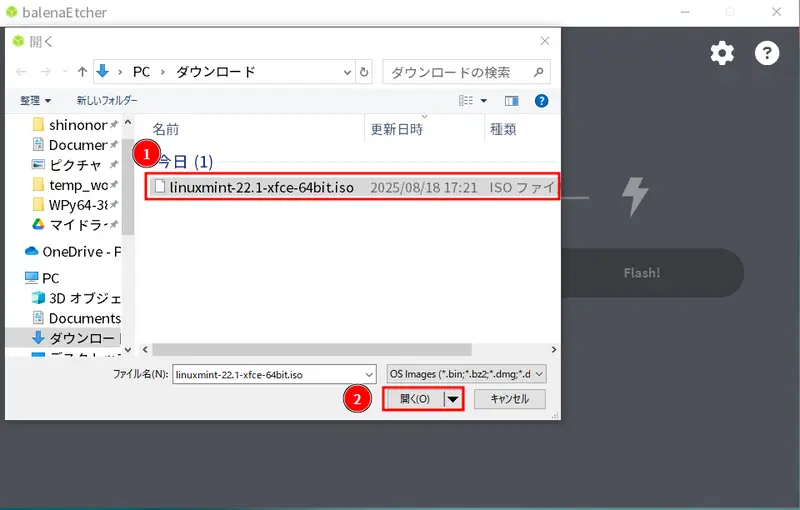800x510 pixels.
Task: Open balenaEtcher settings gear
Action: click(722, 53)
